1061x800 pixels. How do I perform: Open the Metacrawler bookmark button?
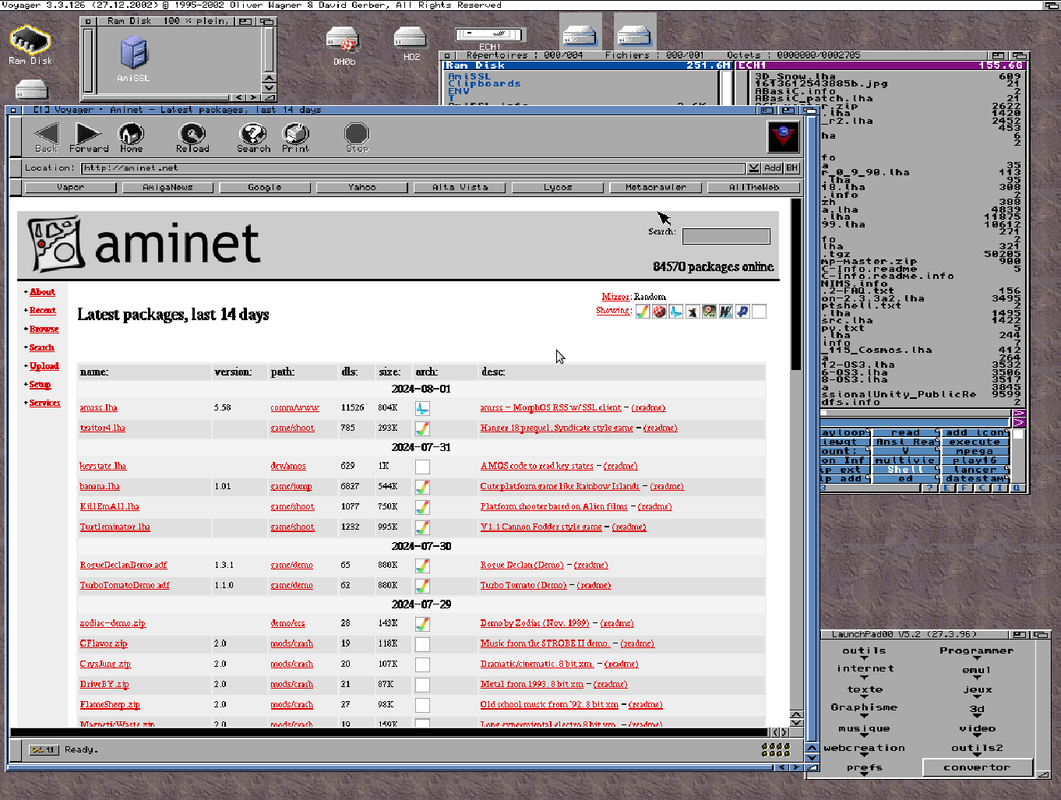[x=655, y=187]
